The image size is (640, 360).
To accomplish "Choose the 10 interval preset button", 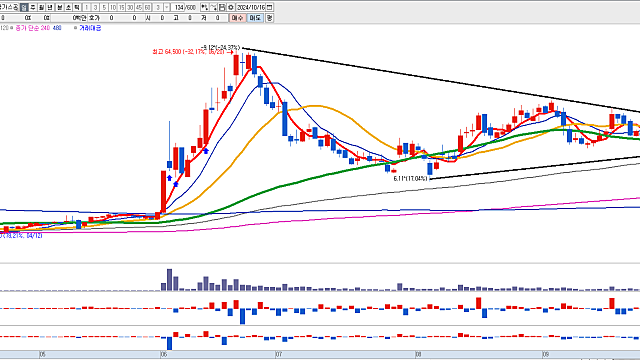I will (x=113, y=7).
